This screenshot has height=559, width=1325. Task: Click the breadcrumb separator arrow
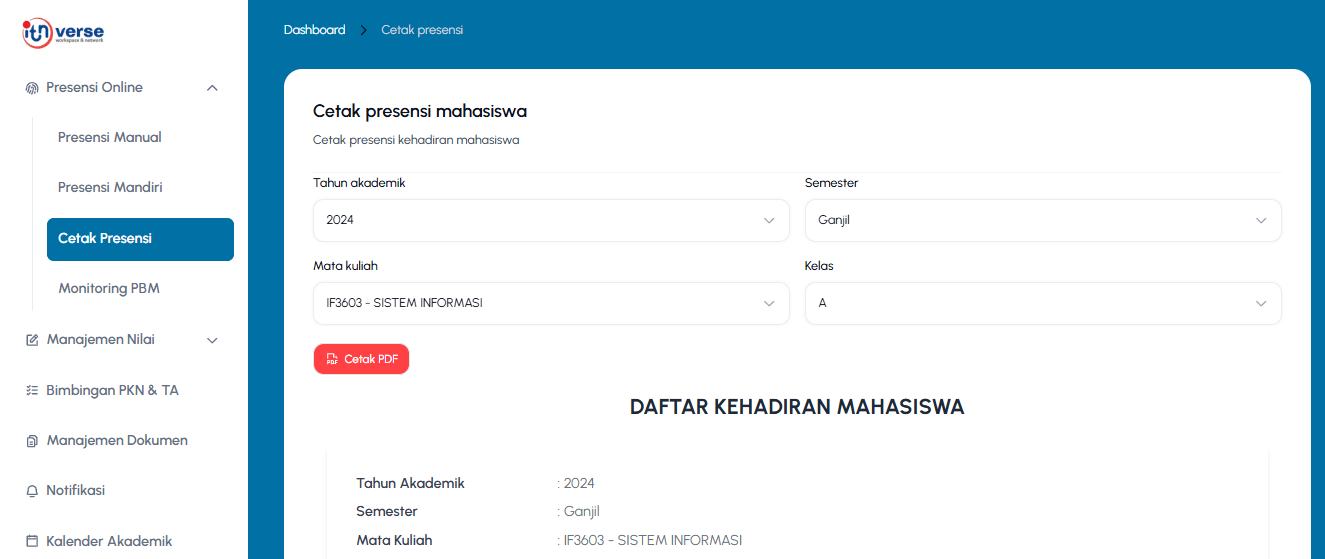point(364,30)
